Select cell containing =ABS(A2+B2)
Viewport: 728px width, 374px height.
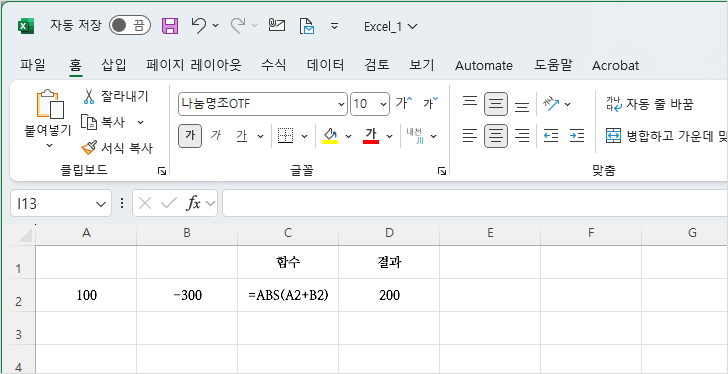point(288,295)
